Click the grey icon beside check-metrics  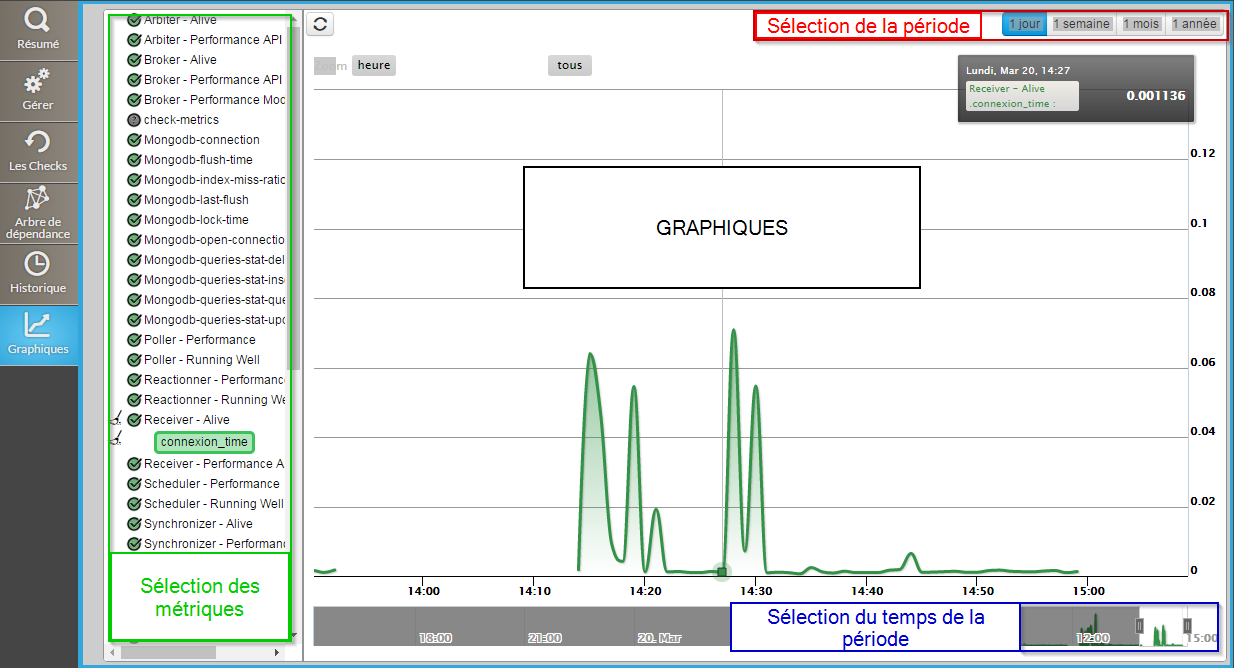[134, 120]
